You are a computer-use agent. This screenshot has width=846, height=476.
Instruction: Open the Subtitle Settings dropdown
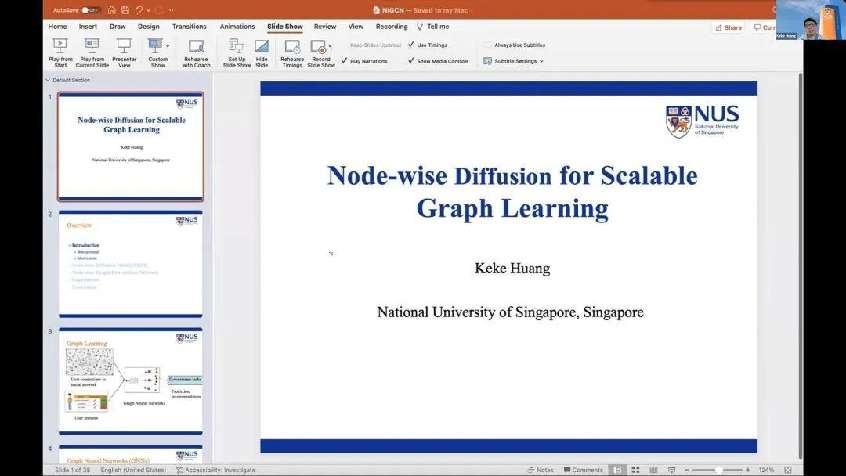(514, 61)
